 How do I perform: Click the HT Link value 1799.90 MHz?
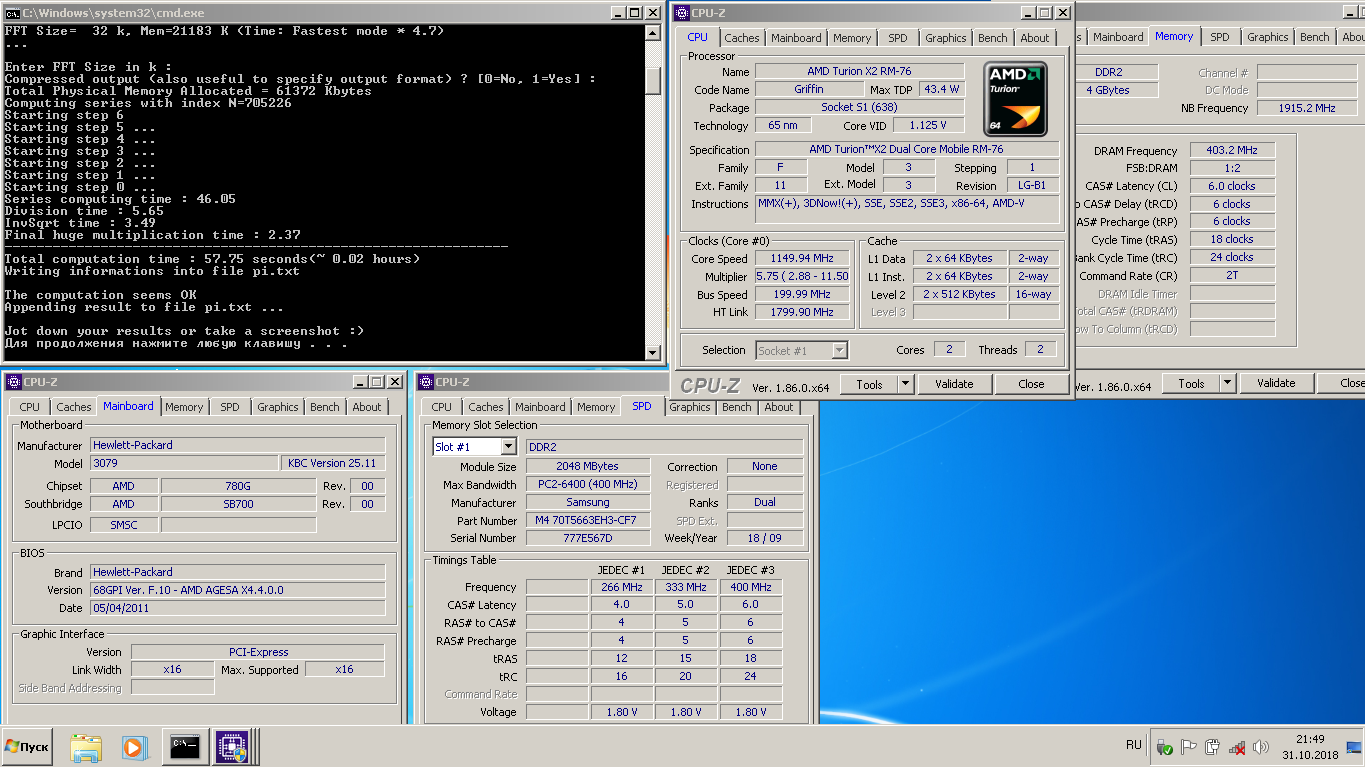click(x=802, y=313)
